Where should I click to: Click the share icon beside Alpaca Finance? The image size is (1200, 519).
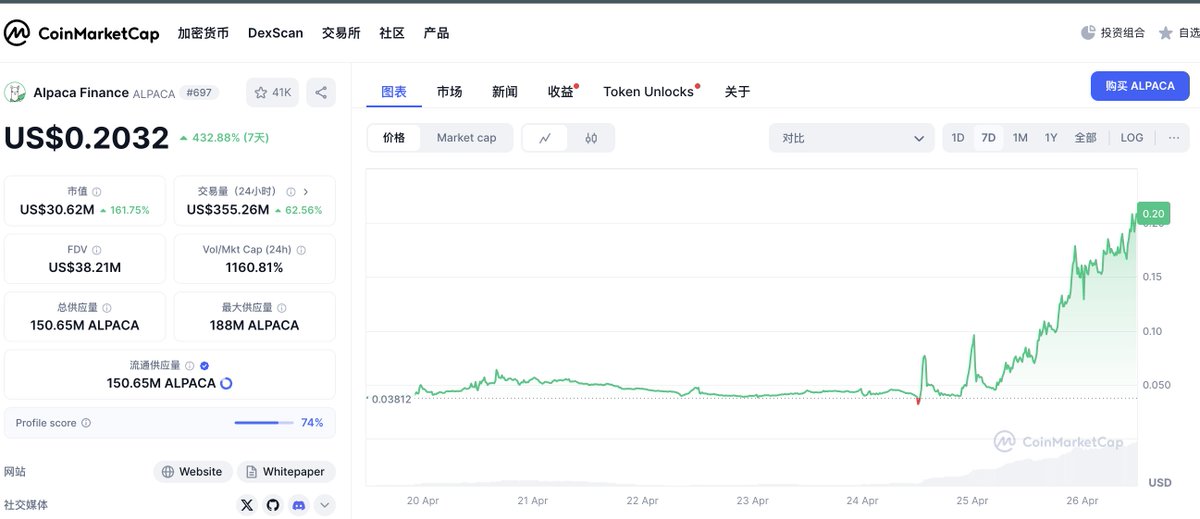321,93
